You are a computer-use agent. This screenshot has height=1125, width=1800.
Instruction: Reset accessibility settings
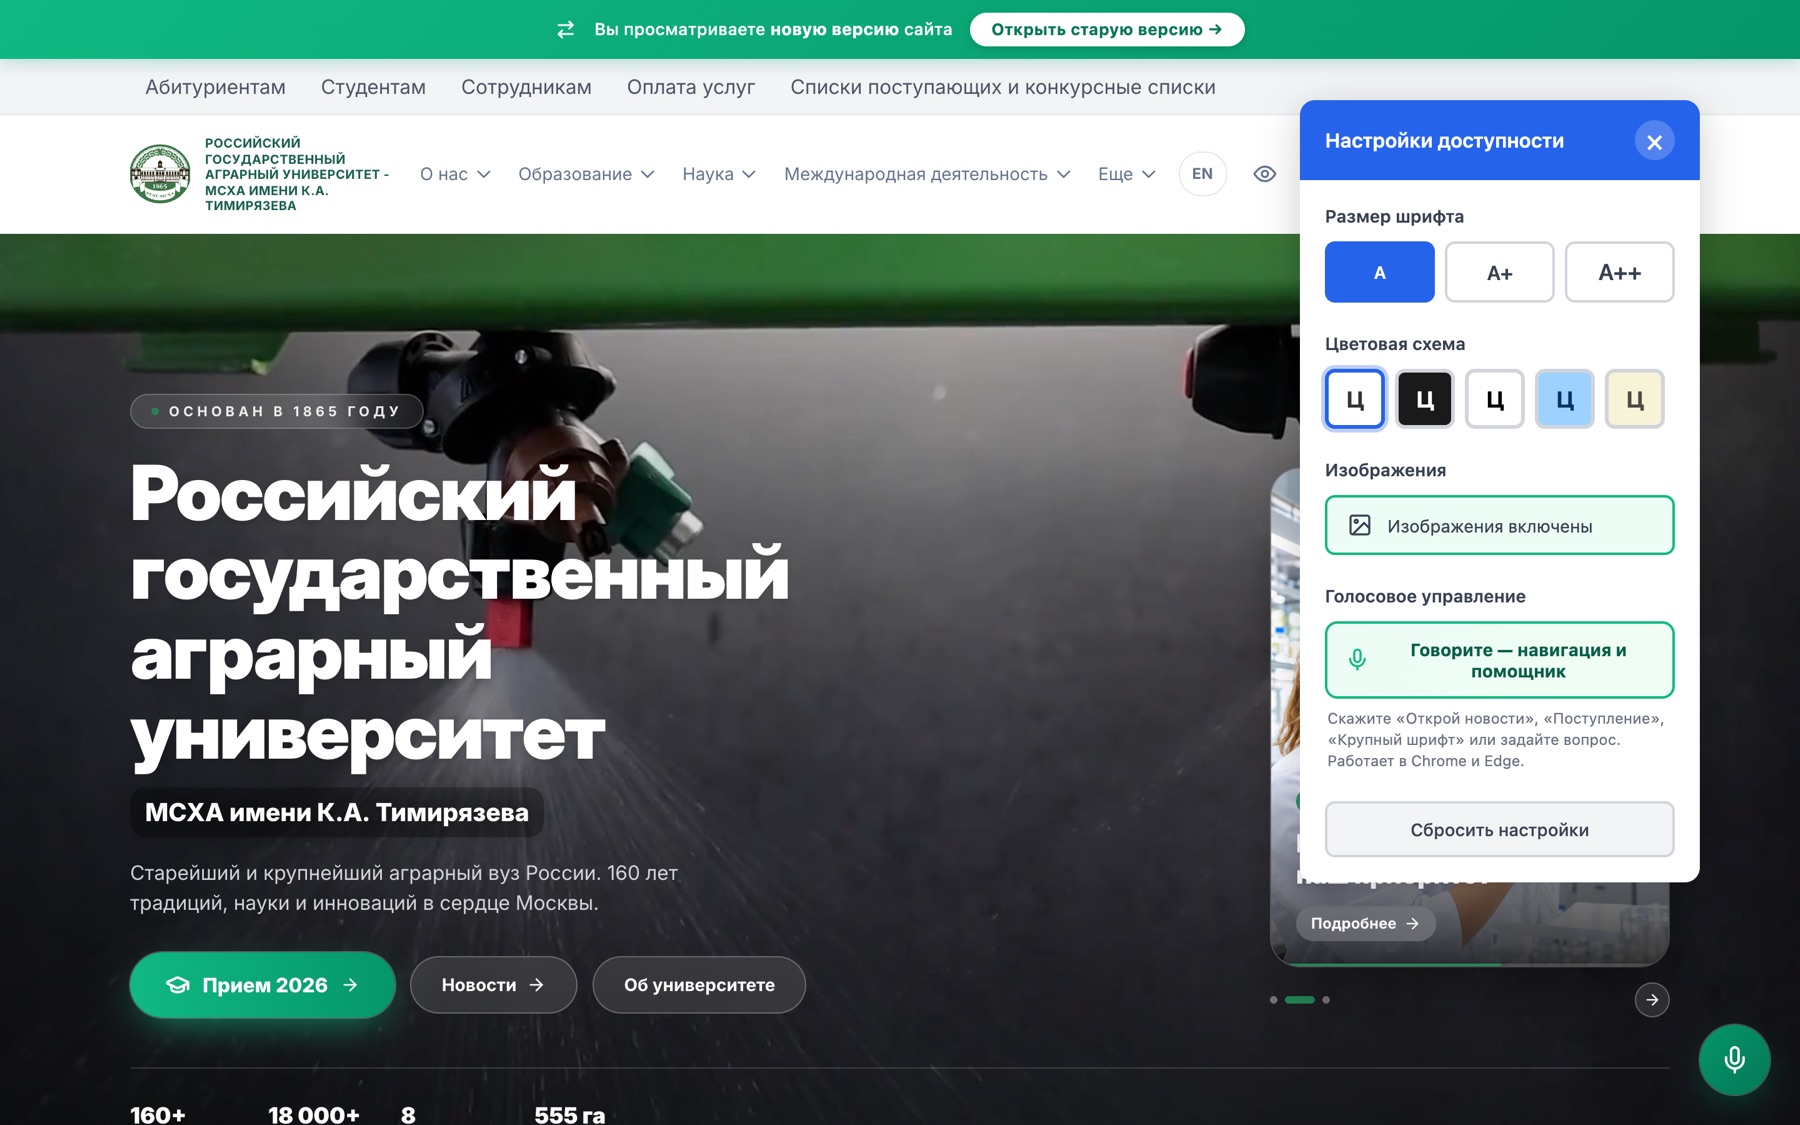[x=1499, y=829]
